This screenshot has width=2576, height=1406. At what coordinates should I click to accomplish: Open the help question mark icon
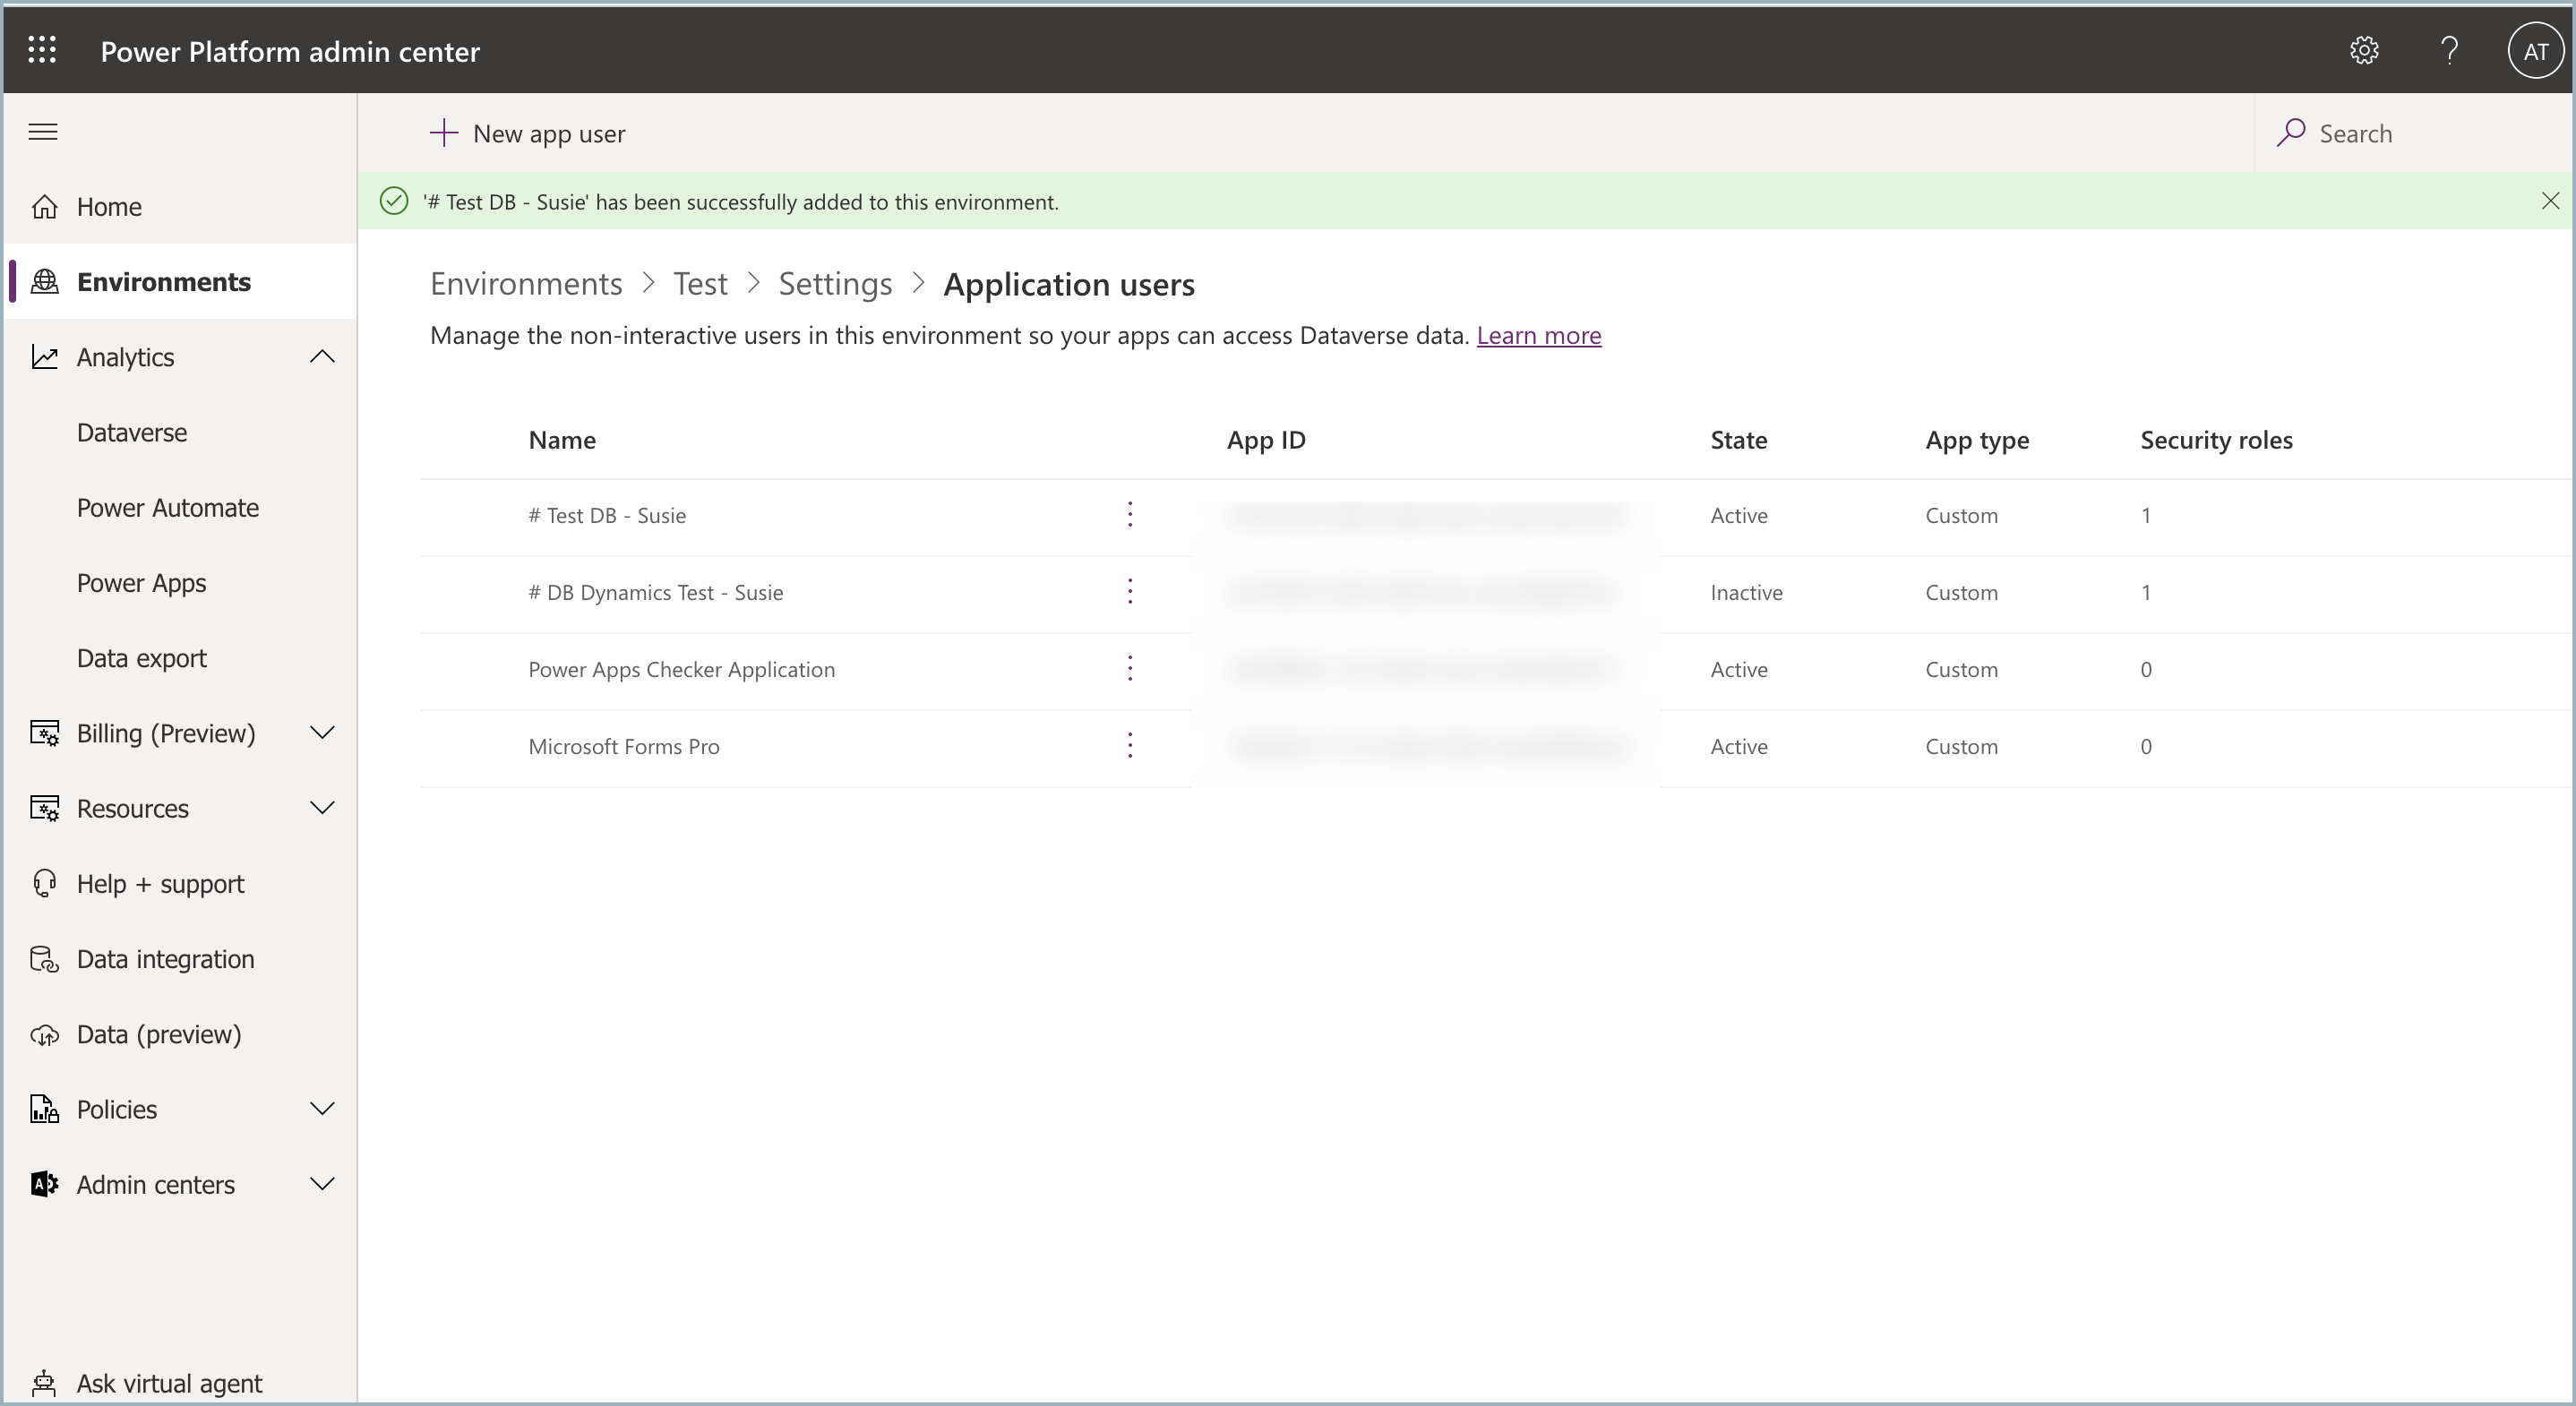(x=2449, y=50)
